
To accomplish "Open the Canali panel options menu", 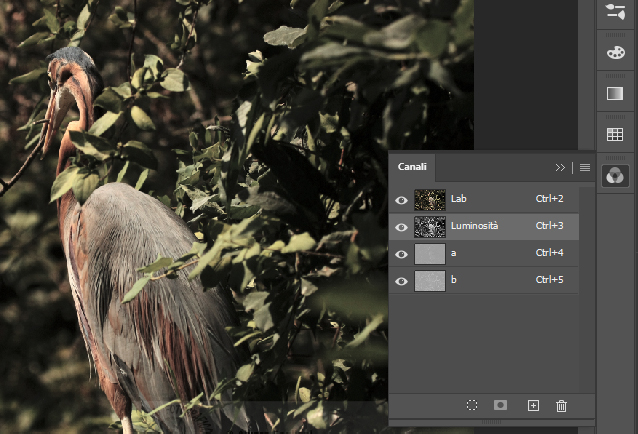I will point(585,168).
